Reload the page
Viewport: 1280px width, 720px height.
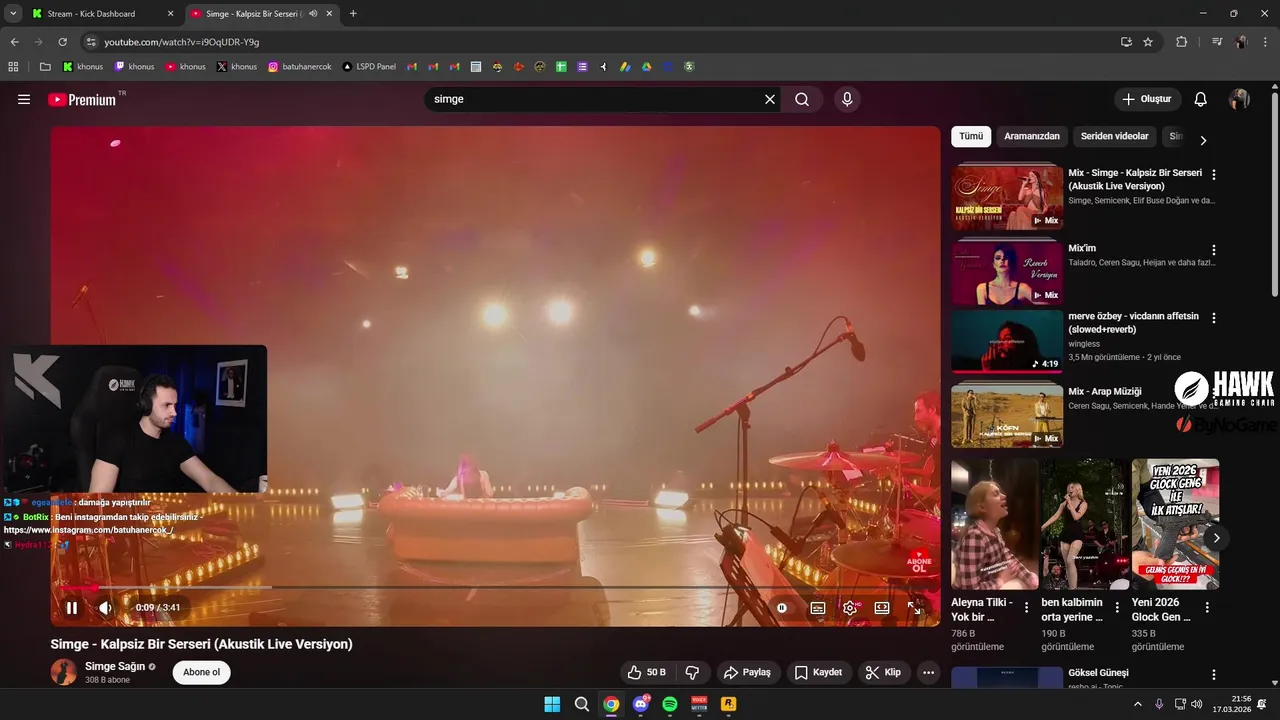[62, 42]
